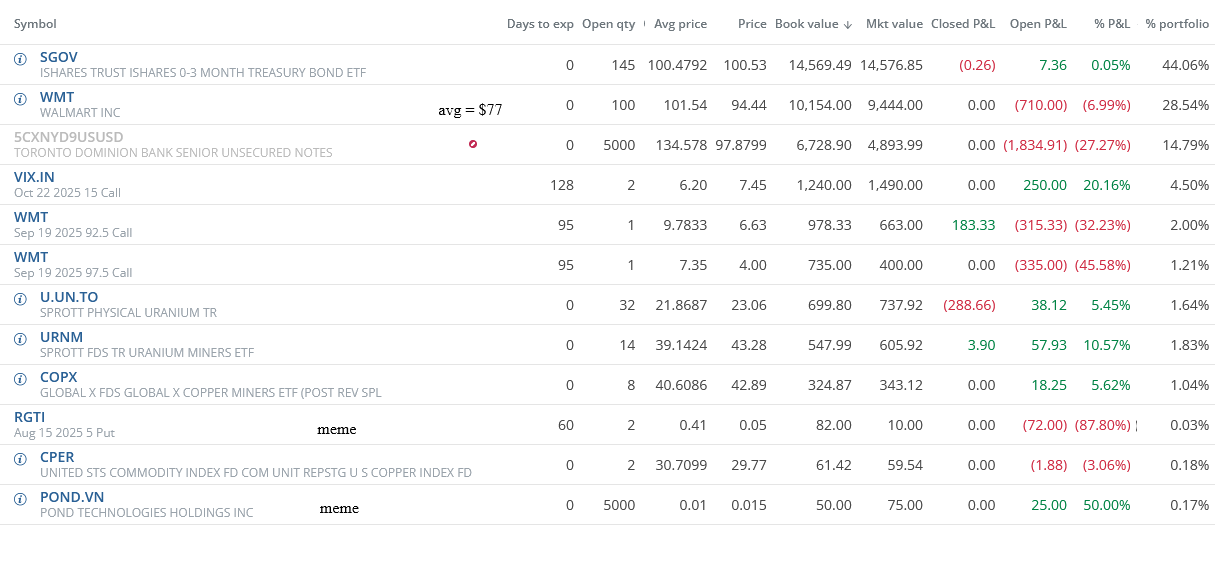1215x572 pixels.
Task: Open URNM symbol link
Action: click(x=61, y=337)
